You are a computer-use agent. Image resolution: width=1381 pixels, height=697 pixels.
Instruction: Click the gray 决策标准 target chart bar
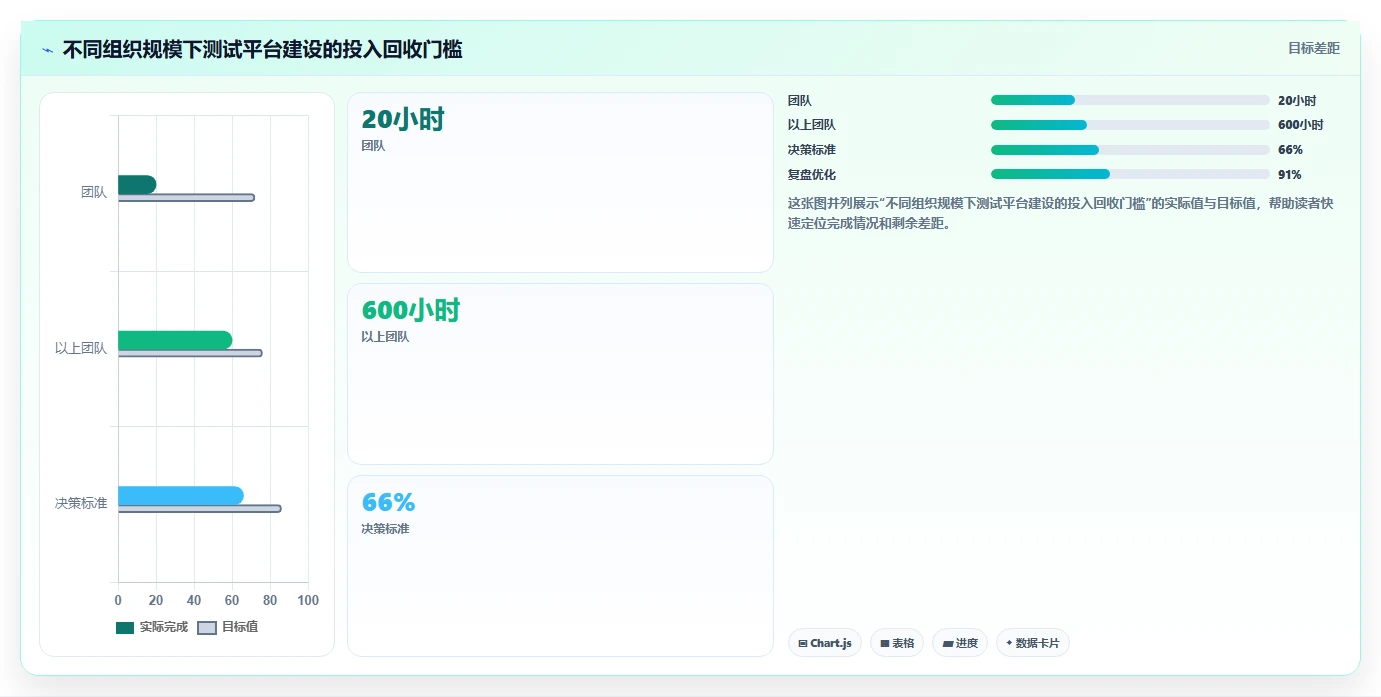point(199,508)
